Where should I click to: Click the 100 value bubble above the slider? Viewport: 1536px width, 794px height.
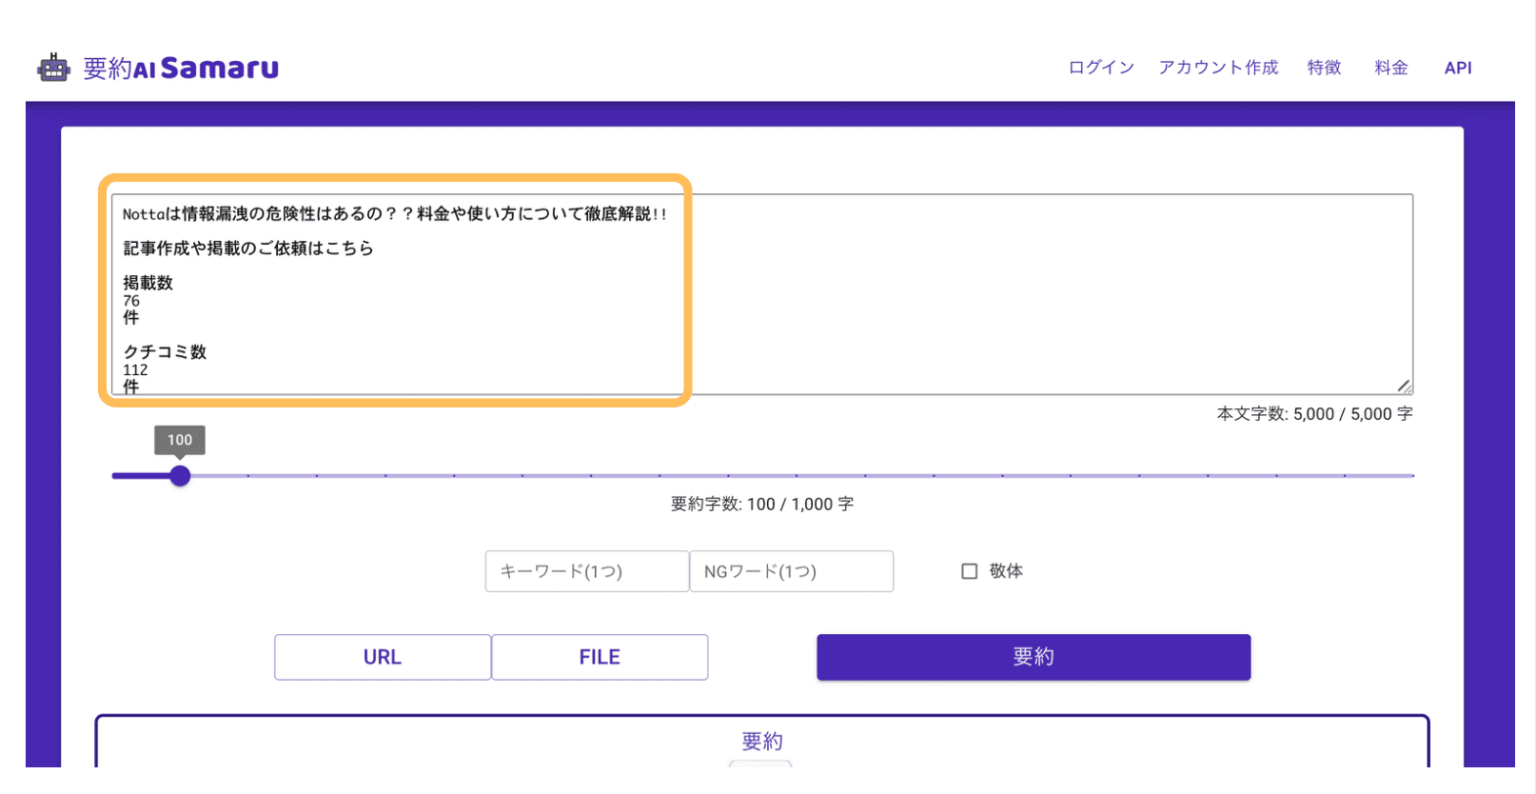click(x=180, y=440)
